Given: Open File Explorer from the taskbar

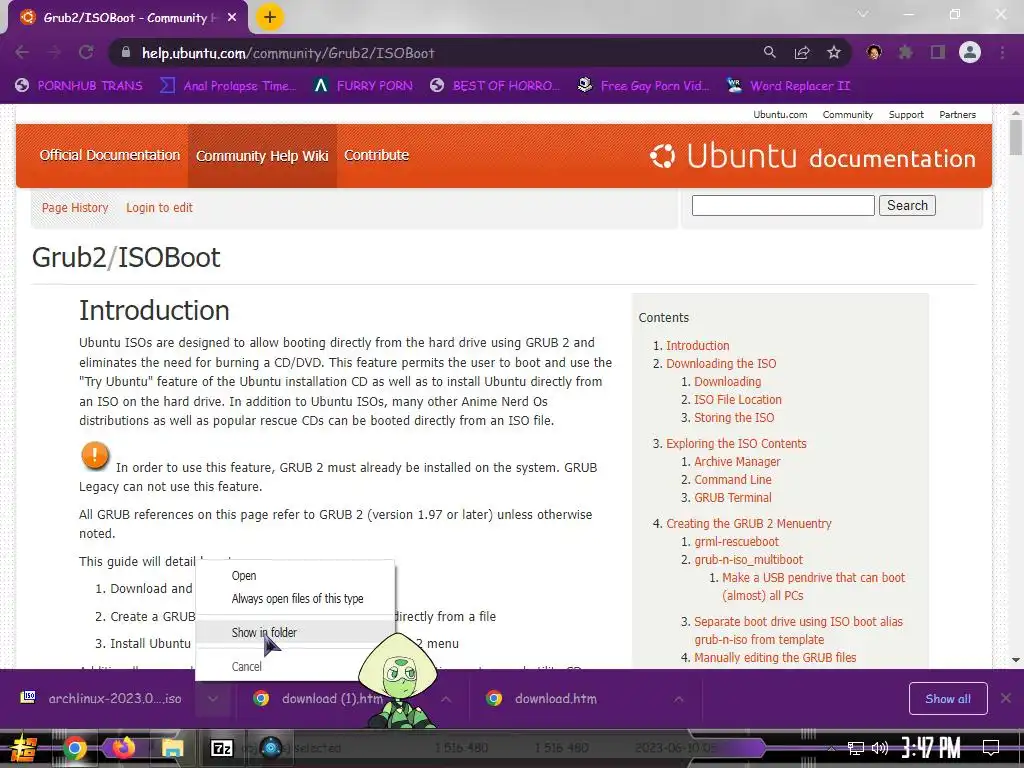Looking at the screenshot, I should tap(172, 748).
